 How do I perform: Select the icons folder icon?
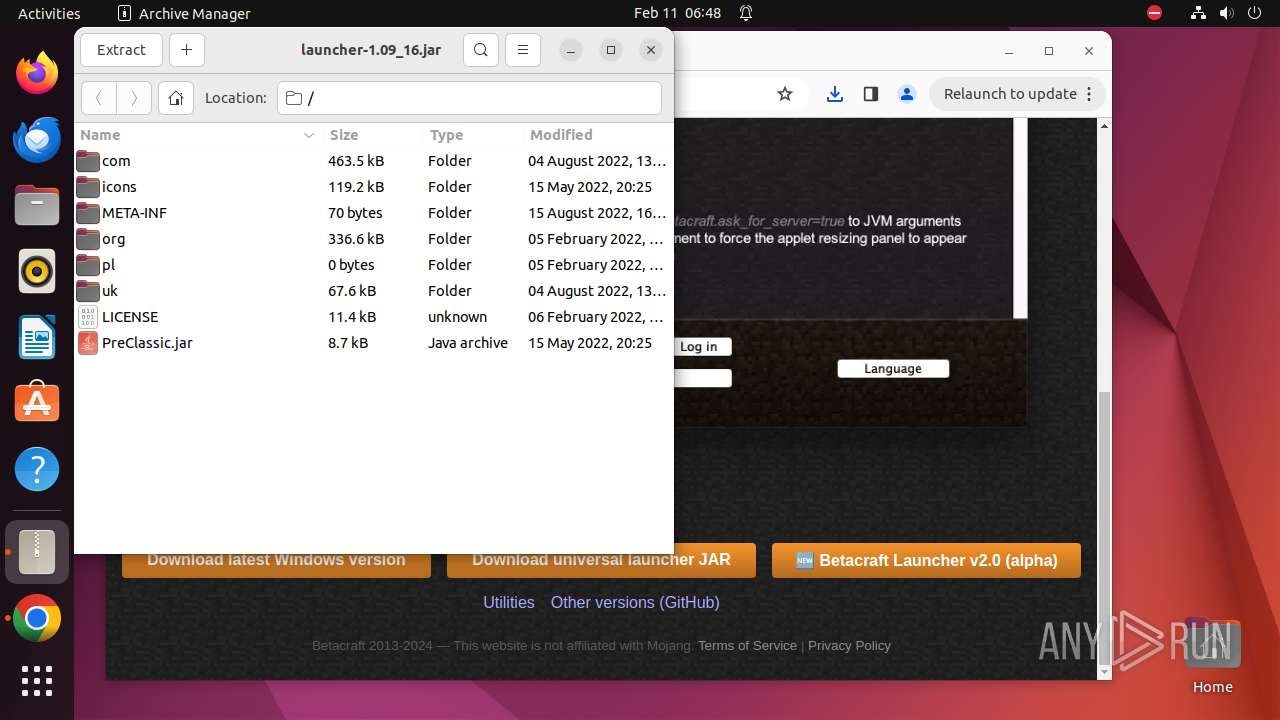click(88, 187)
